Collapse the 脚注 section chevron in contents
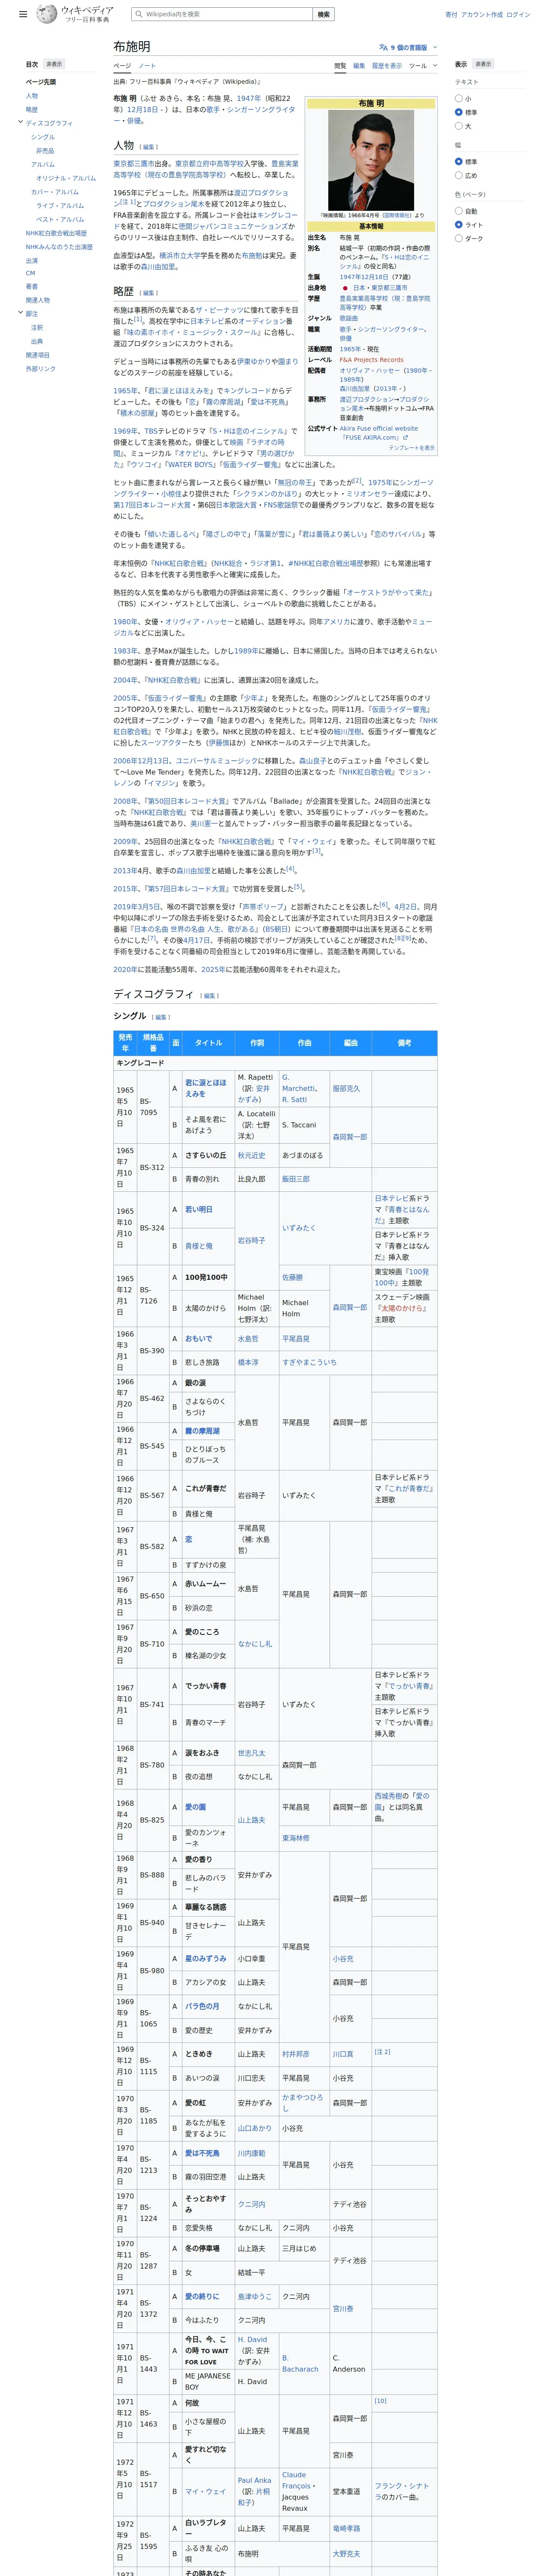Screen dimensions: 551x2576 click(x=20, y=312)
